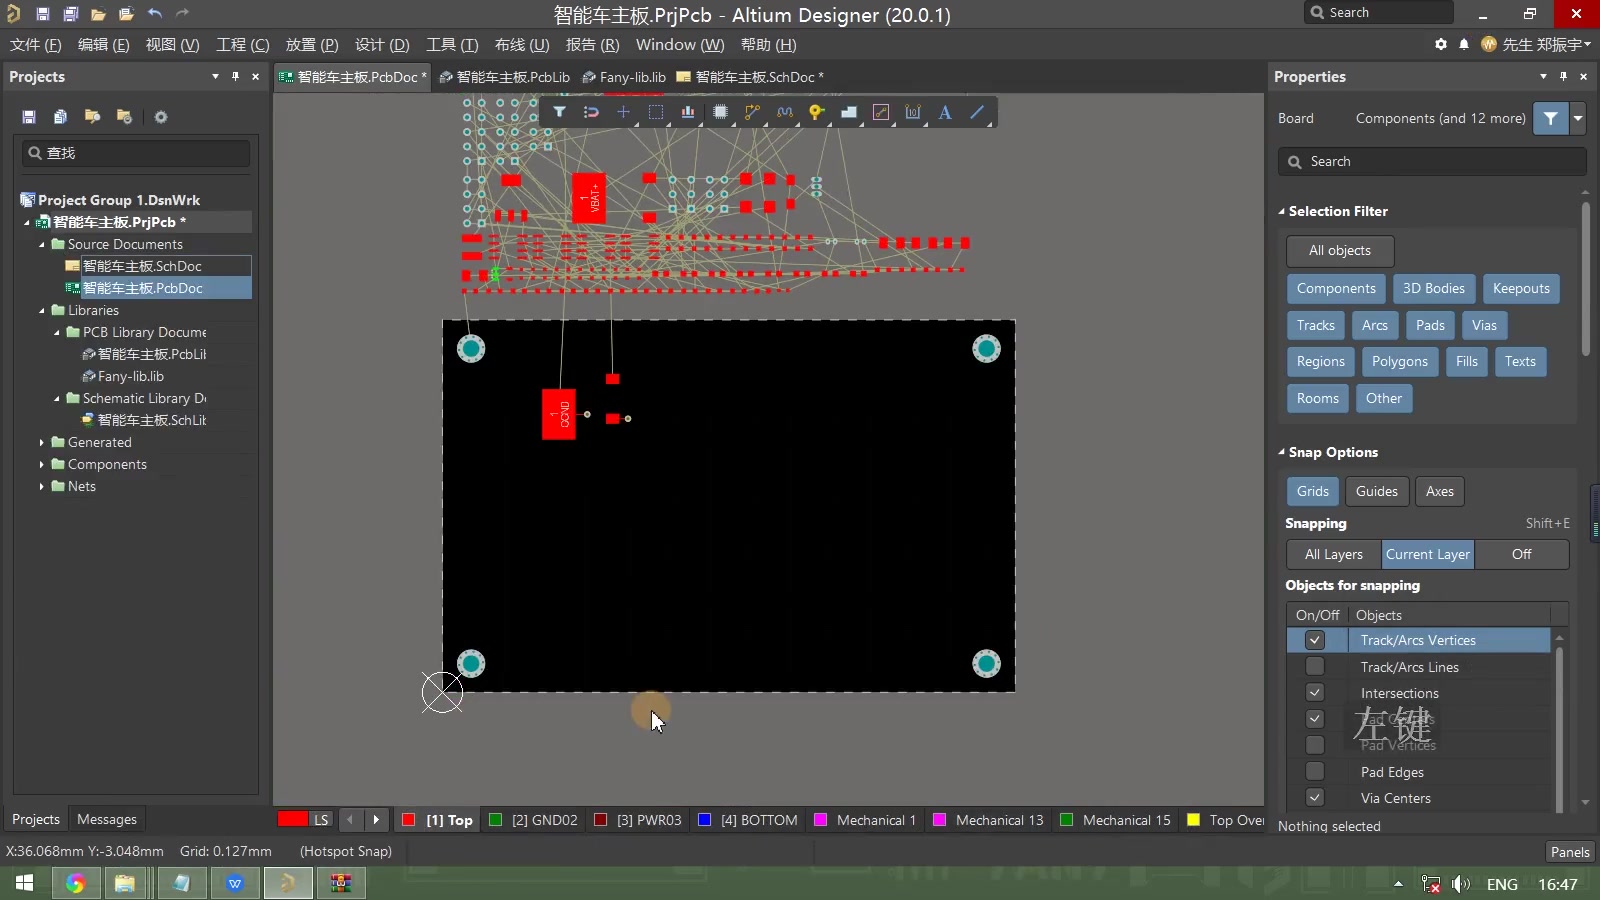Click the red current layer color swatch
1600x900 pixels.
click(293, 819)
